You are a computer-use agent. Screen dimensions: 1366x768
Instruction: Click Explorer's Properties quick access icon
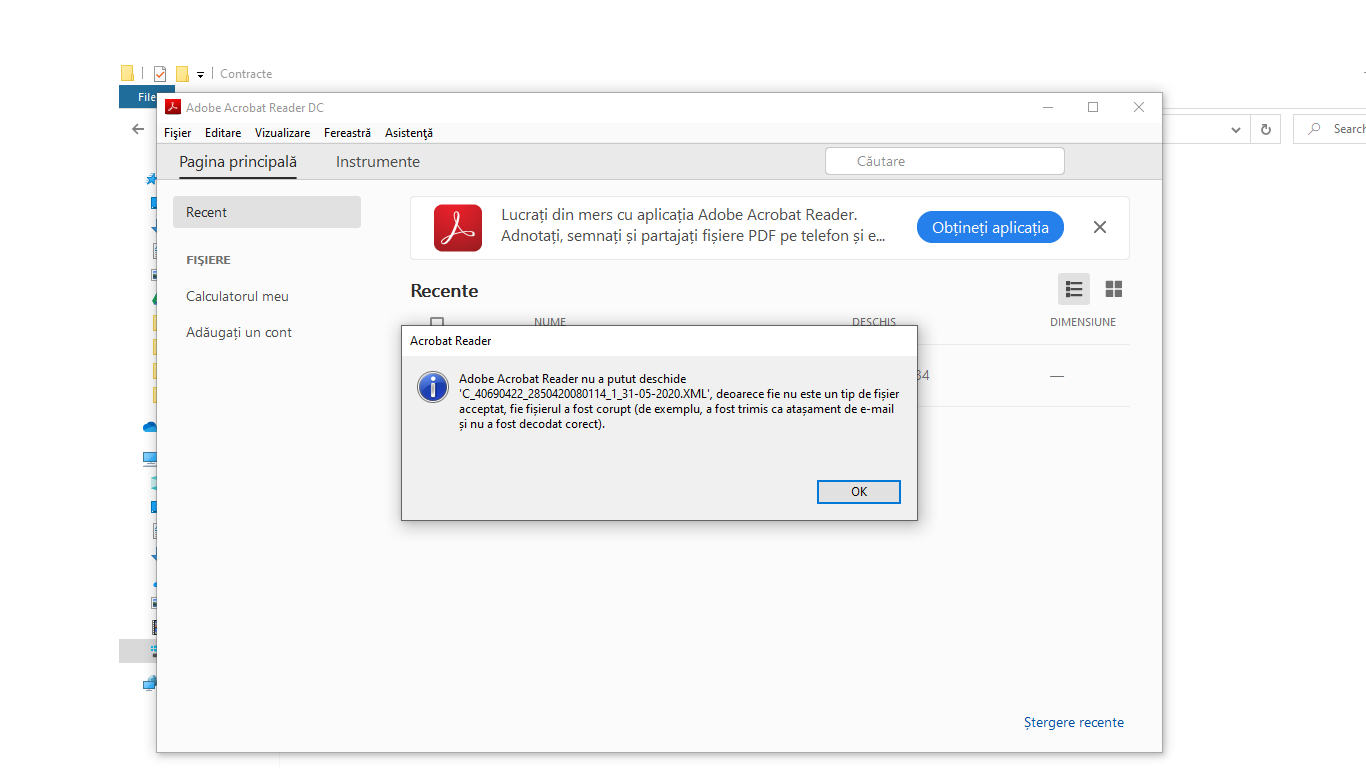(160, 73)
